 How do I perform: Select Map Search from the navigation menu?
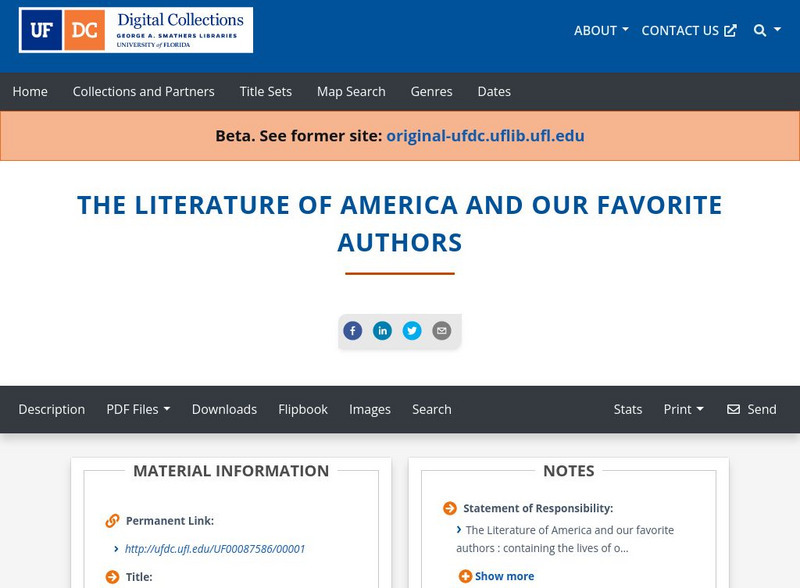tap(350, 91)
